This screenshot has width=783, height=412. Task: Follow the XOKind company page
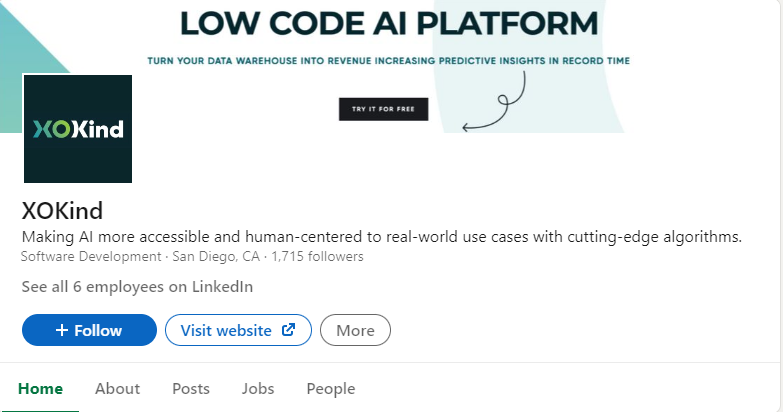point(89,330)
